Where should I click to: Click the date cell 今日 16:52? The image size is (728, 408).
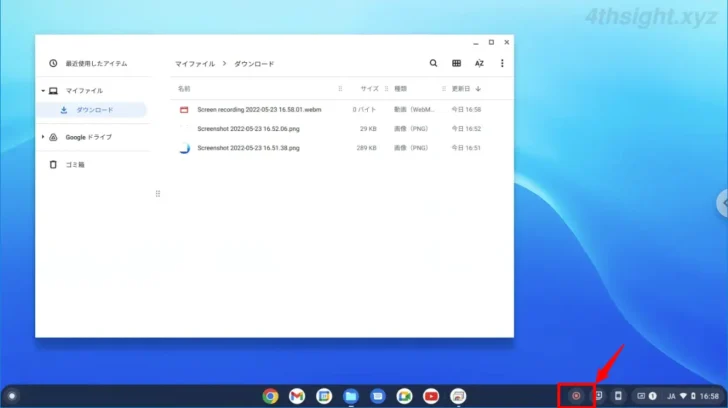(x=466, y=129)
